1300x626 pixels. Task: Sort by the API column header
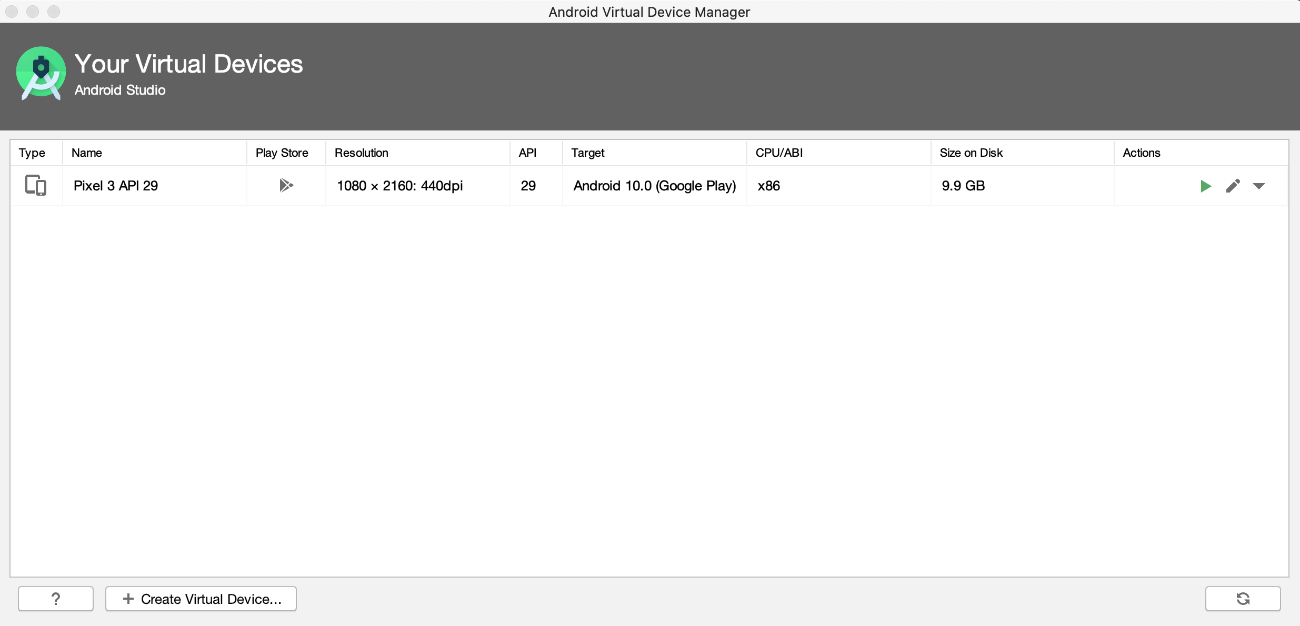pos(536,153)
